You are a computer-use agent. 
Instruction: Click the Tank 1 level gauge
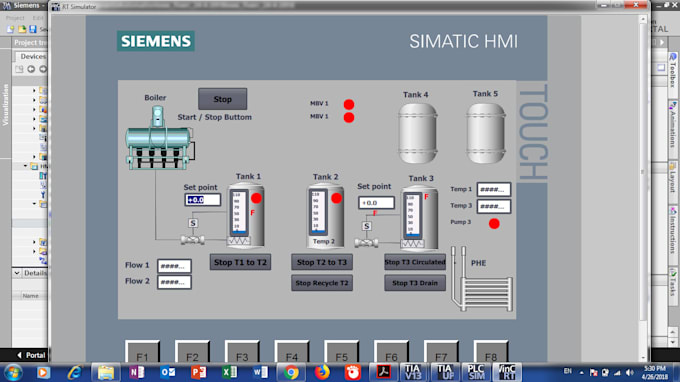click(238, 212)
